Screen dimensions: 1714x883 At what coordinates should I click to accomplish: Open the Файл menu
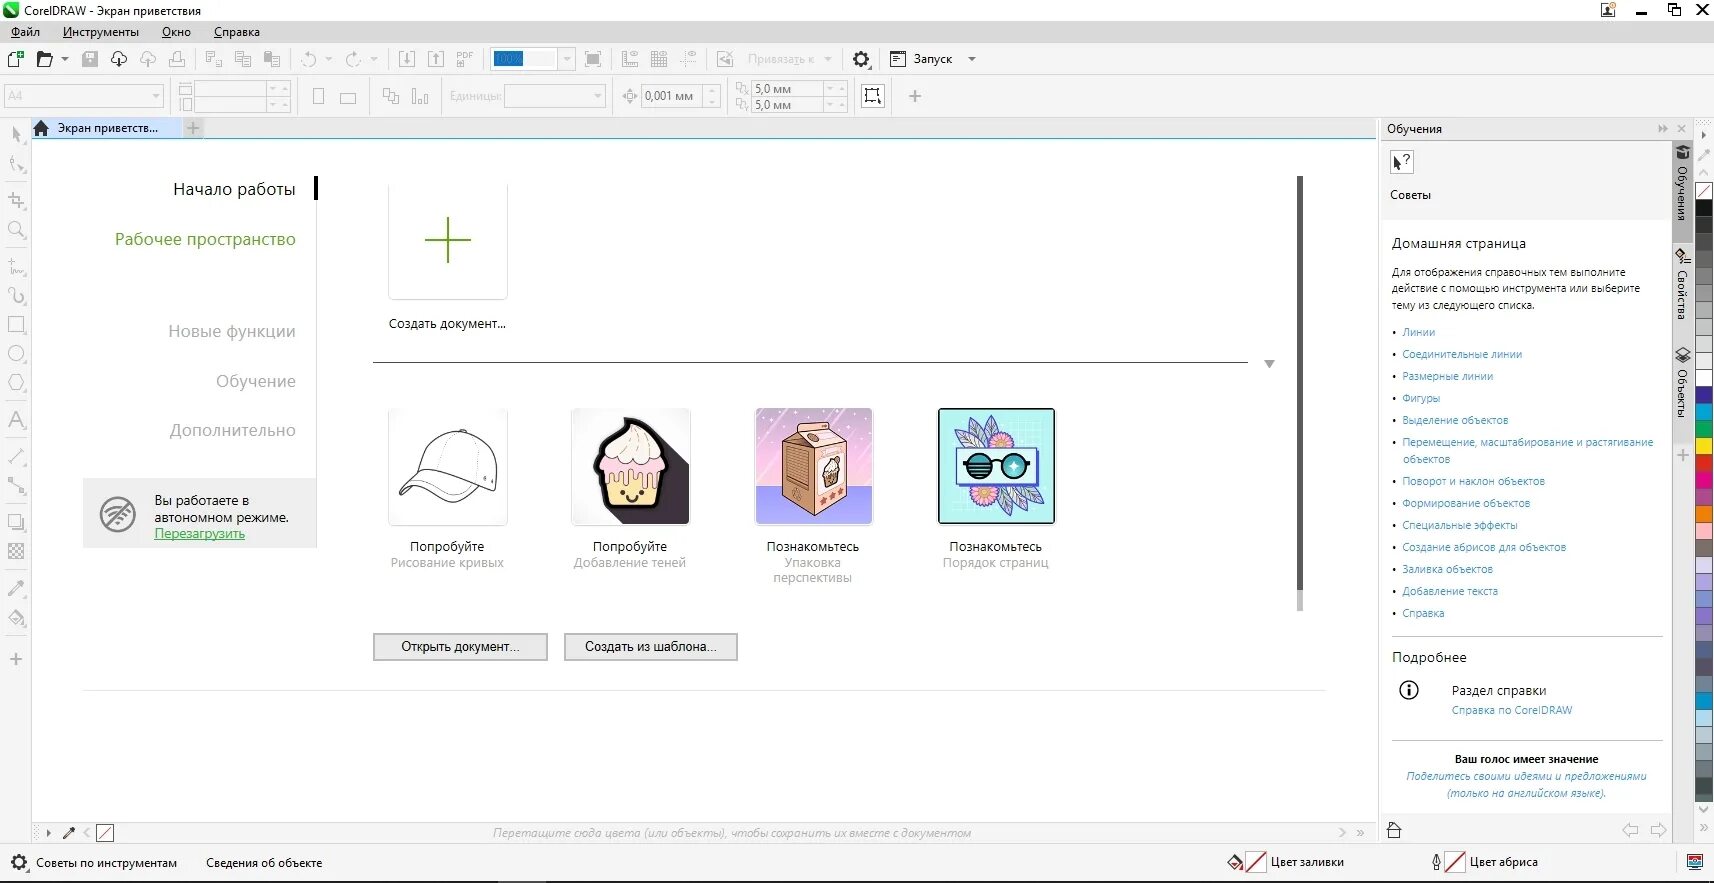point(26,32)
